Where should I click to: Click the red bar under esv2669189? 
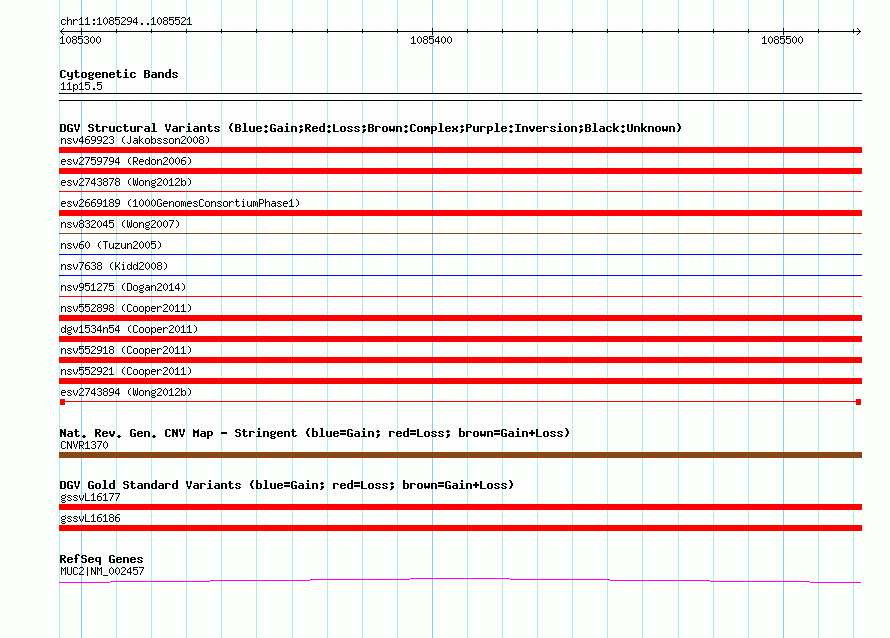[x=460, y=213]
